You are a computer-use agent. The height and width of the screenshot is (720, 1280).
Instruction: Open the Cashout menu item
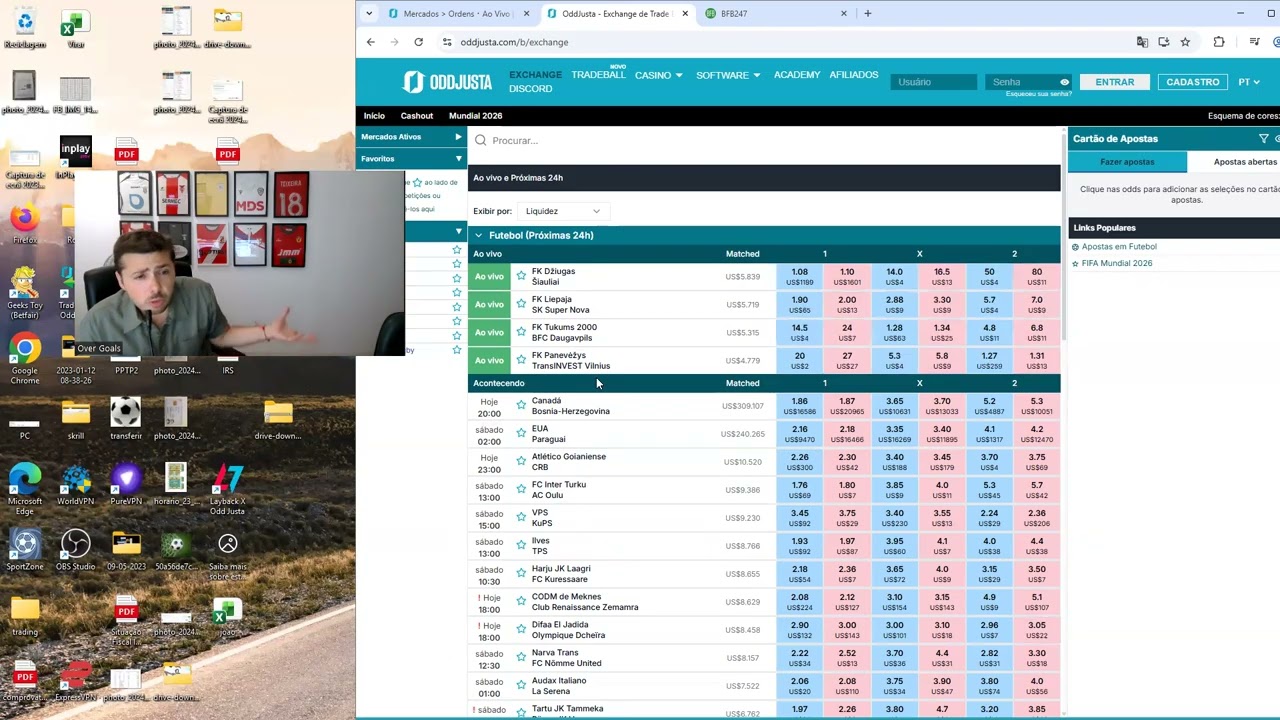417,116
